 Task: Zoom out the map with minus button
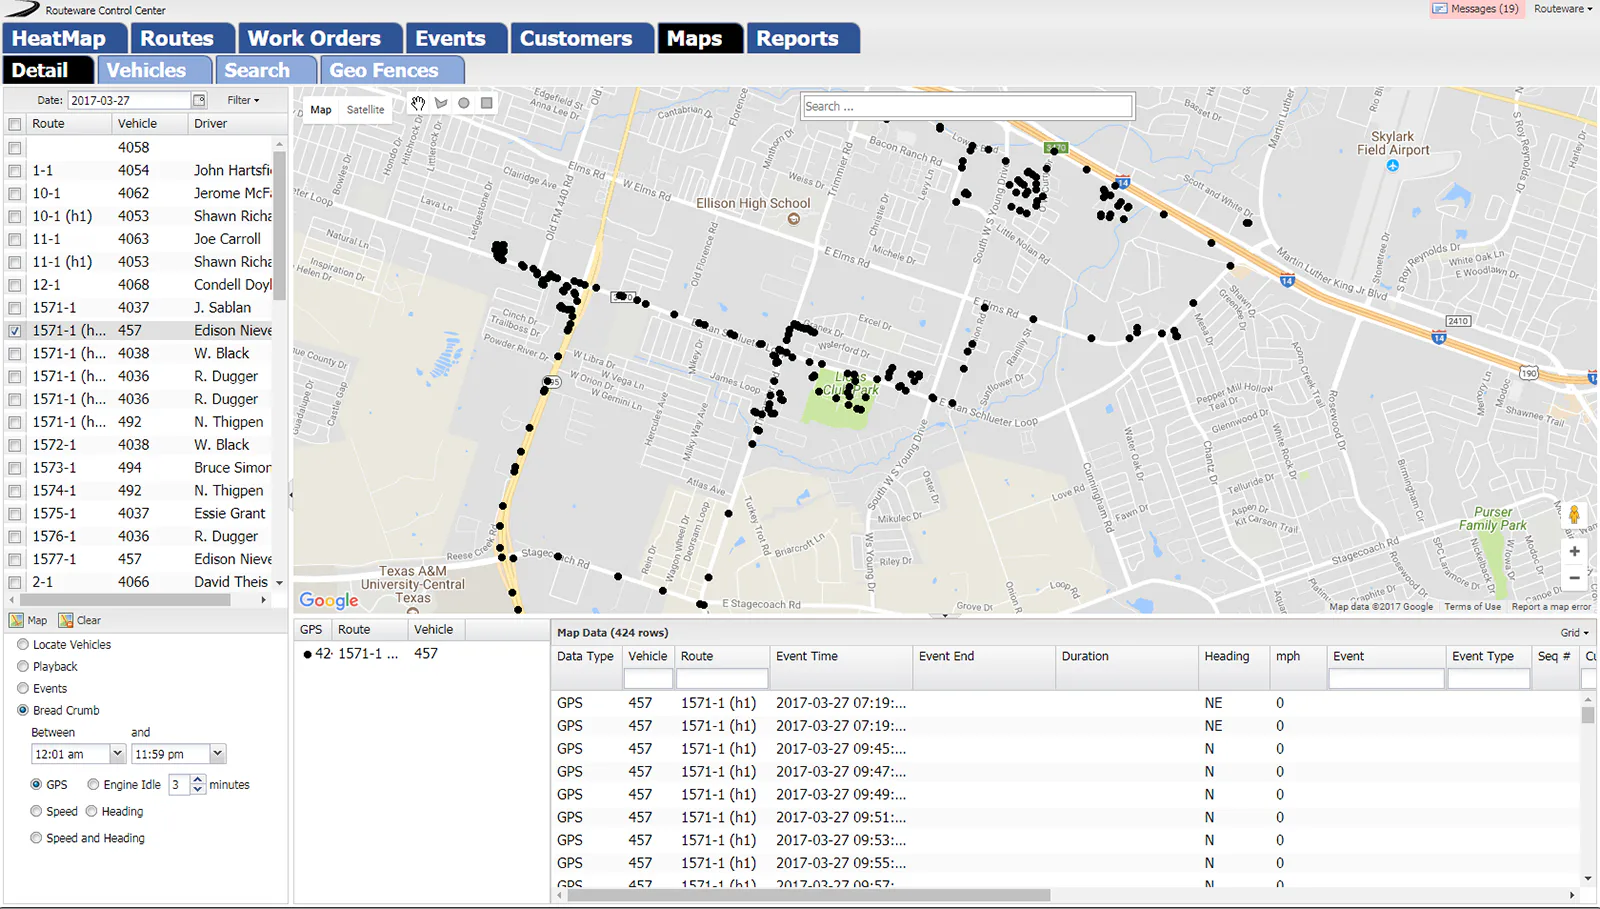pos(1574,577)
